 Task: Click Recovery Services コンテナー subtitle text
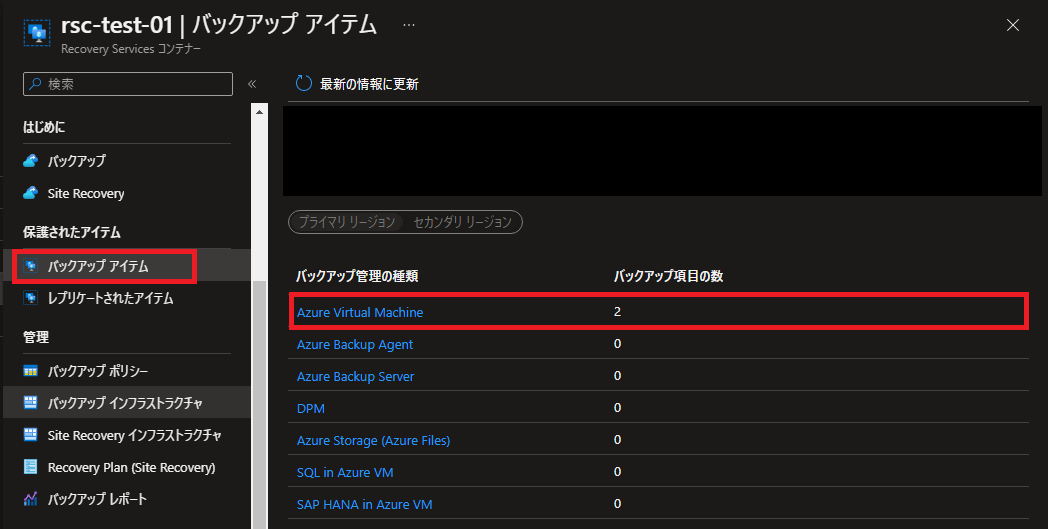tap(131, 49)
